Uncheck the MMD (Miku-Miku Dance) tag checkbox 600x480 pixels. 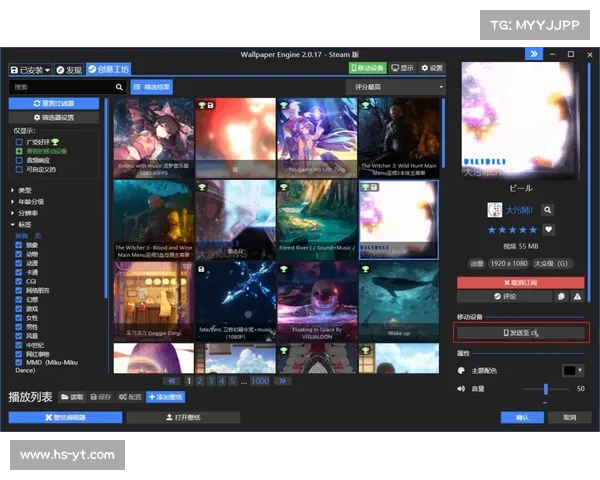[18, 362]
